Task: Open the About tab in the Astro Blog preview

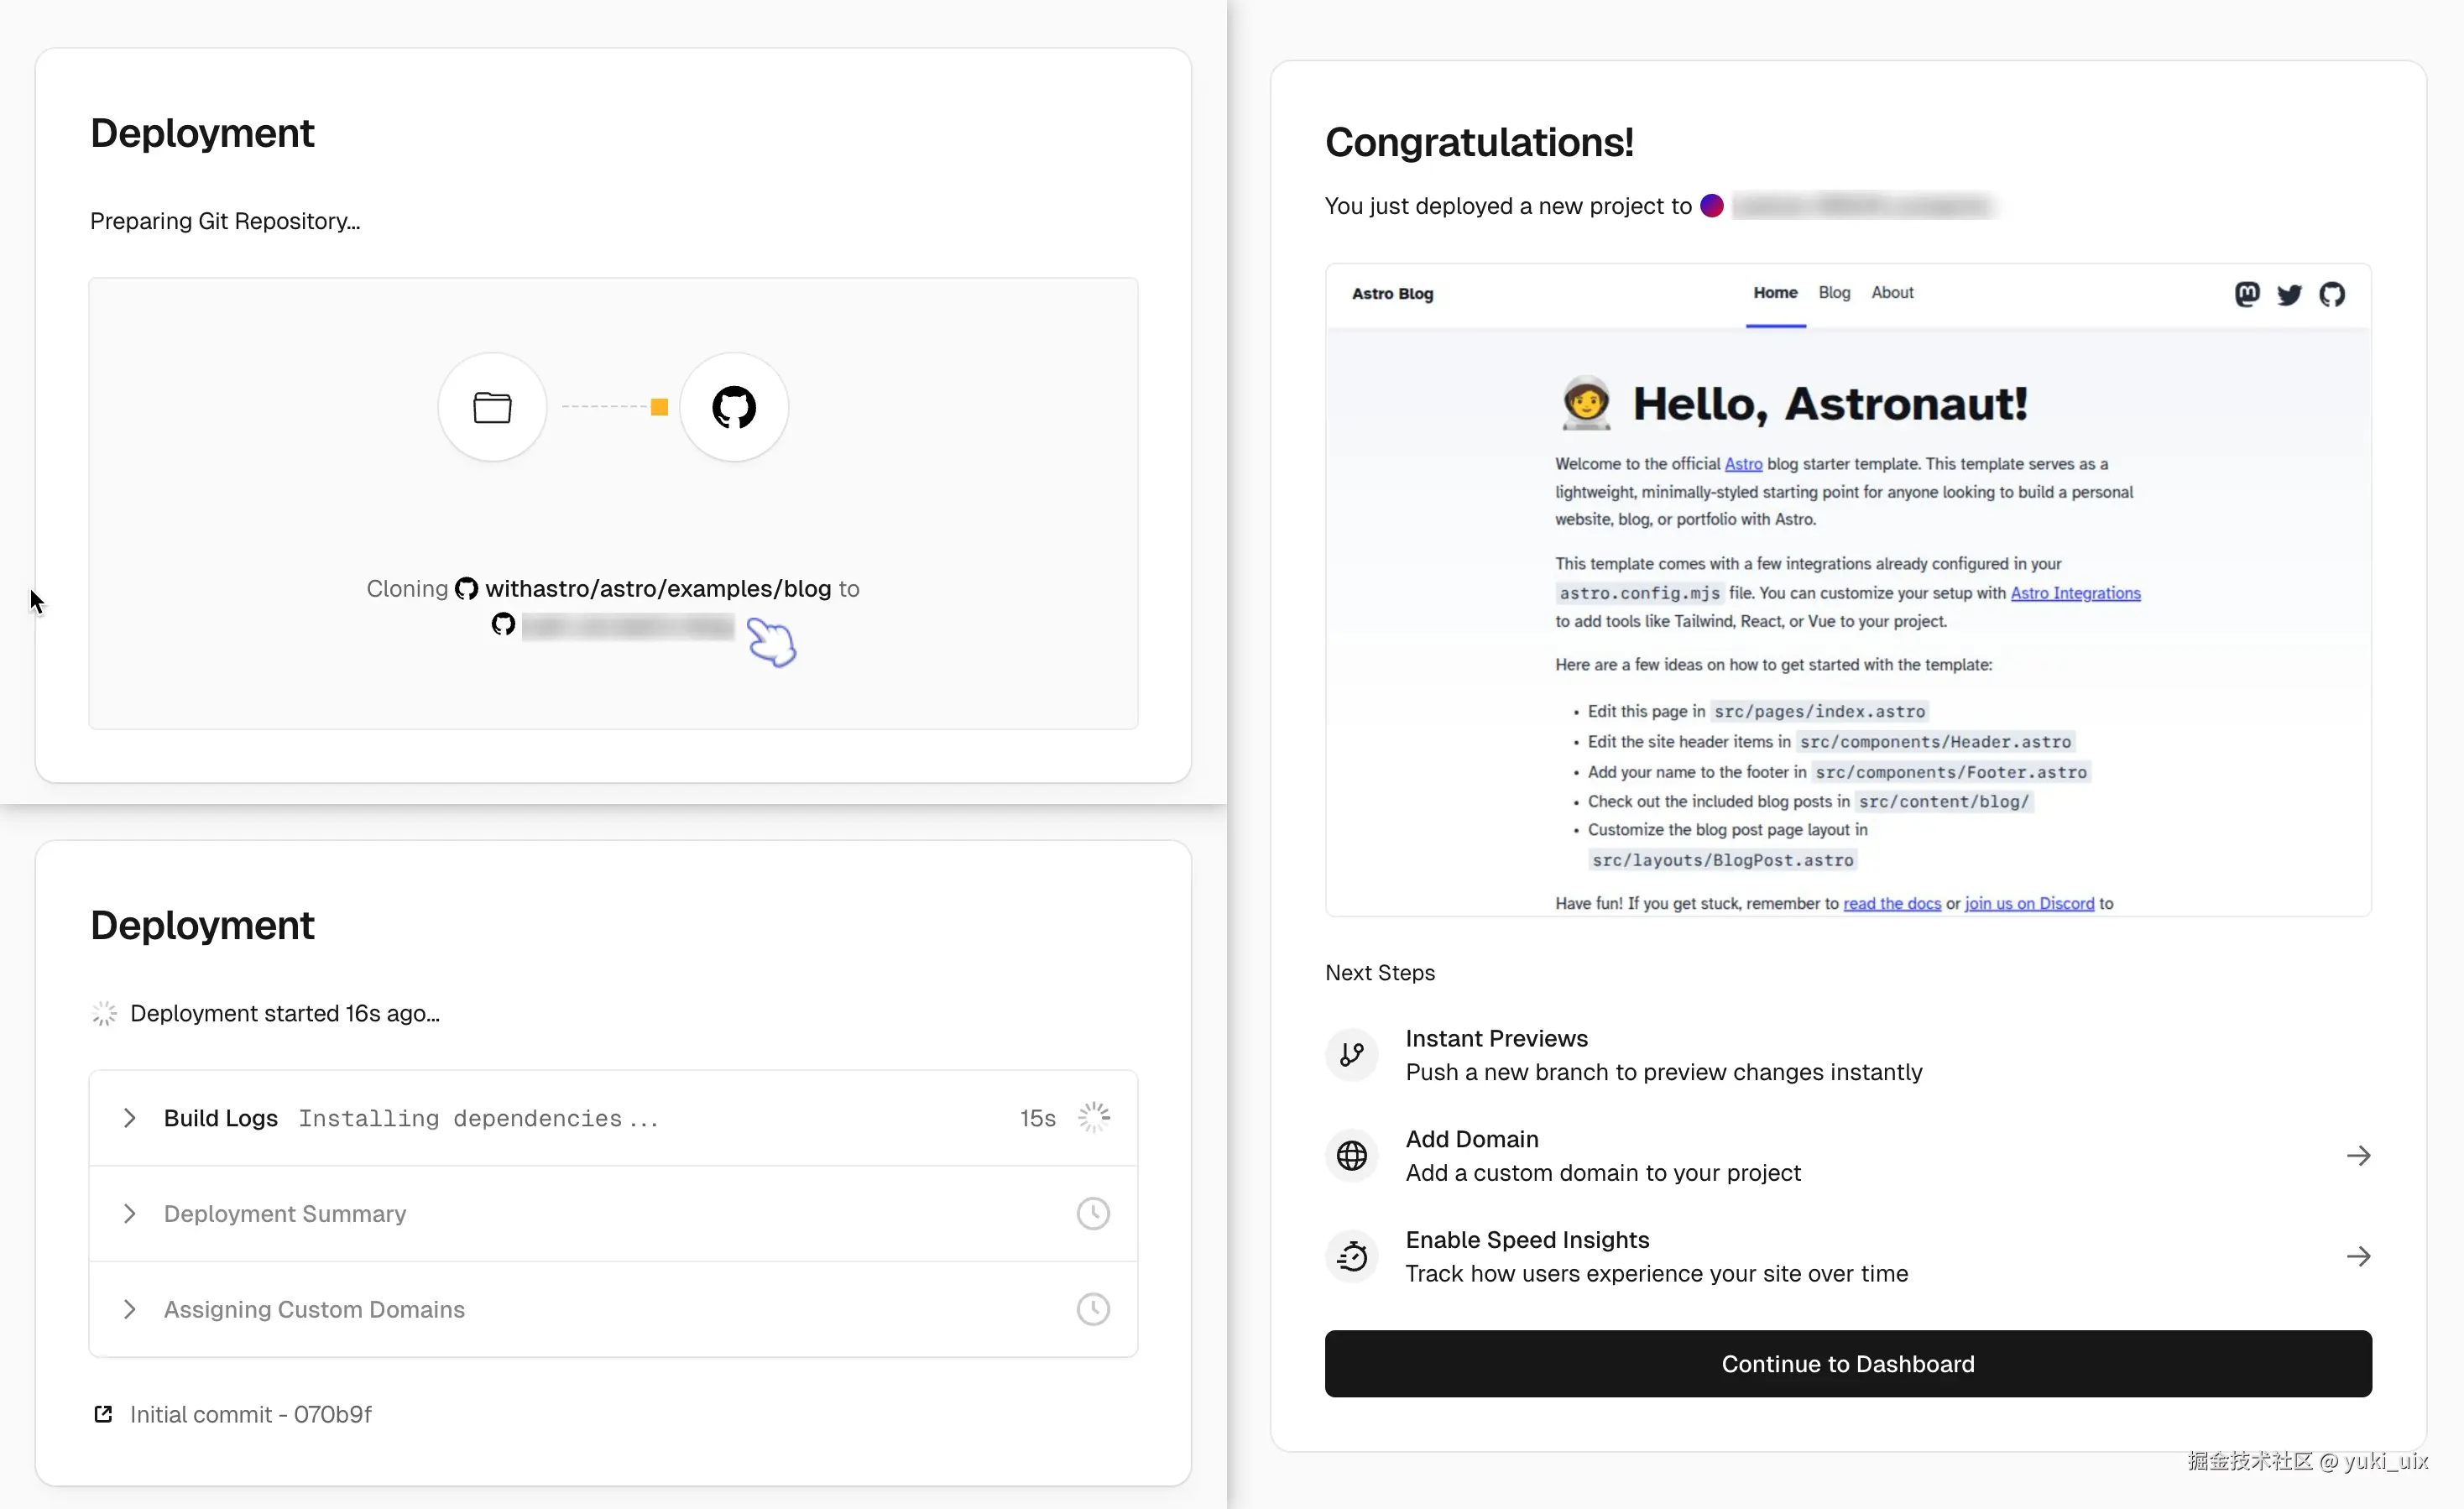Action: pos(1892,293)
